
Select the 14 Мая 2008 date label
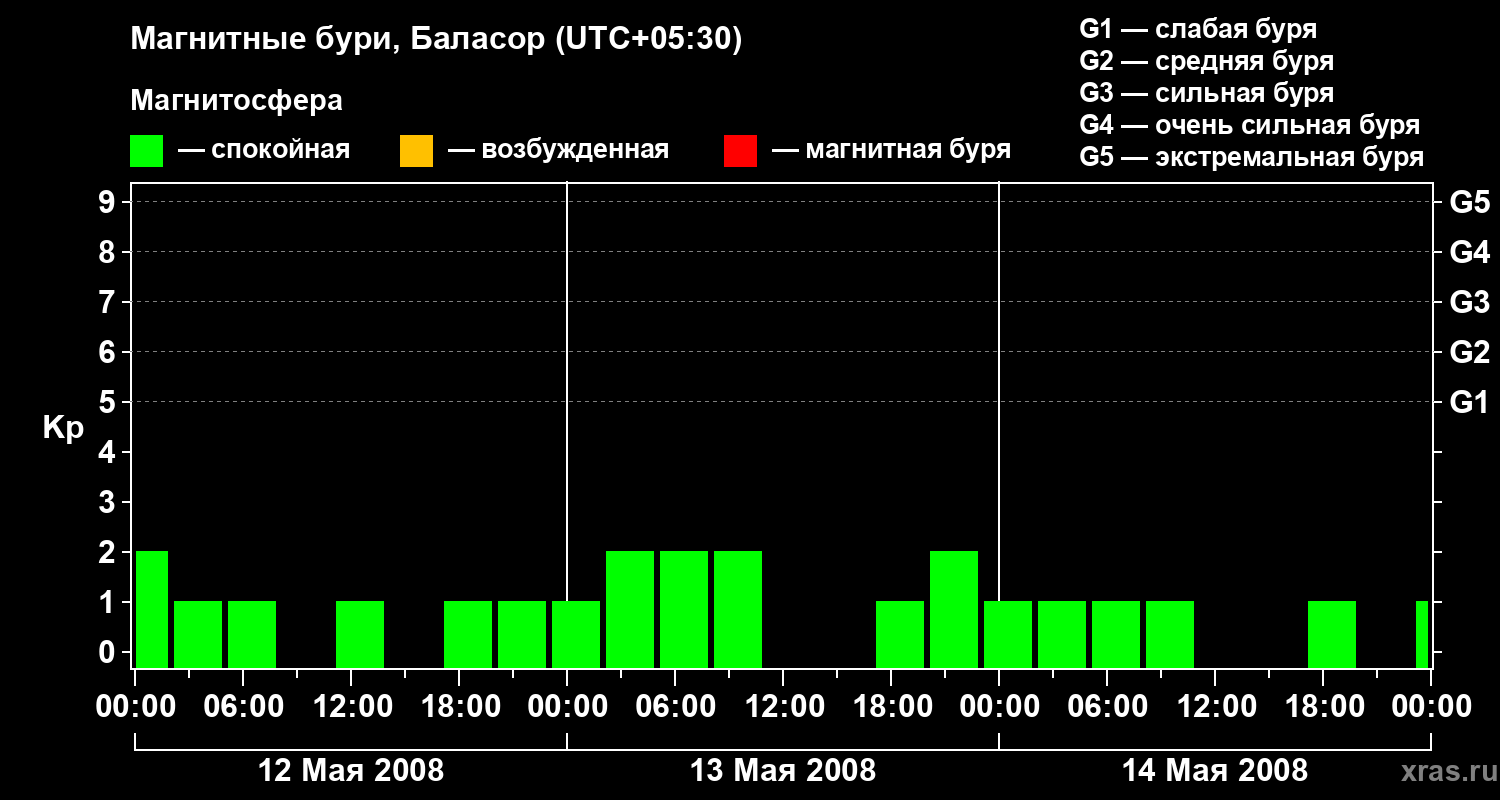click(1215, 771)
